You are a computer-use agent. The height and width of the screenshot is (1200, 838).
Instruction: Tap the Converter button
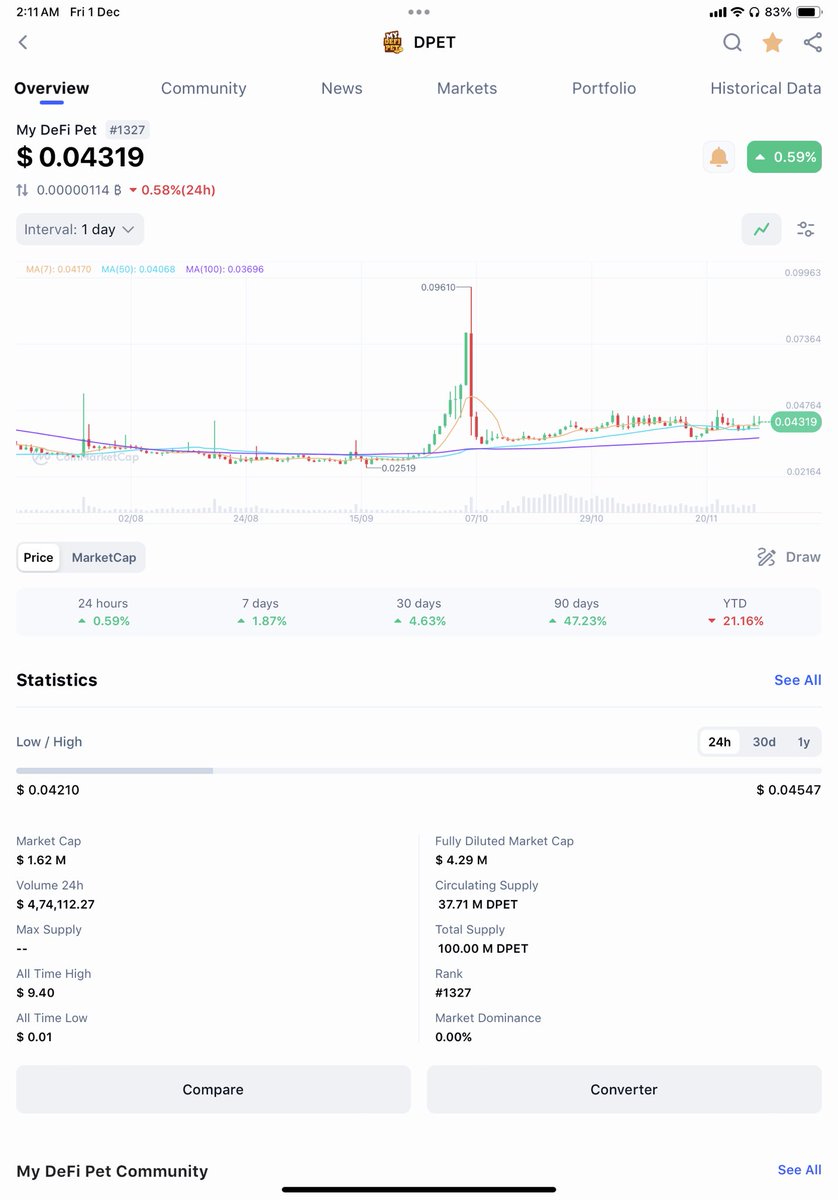[x=624, y=1089]
